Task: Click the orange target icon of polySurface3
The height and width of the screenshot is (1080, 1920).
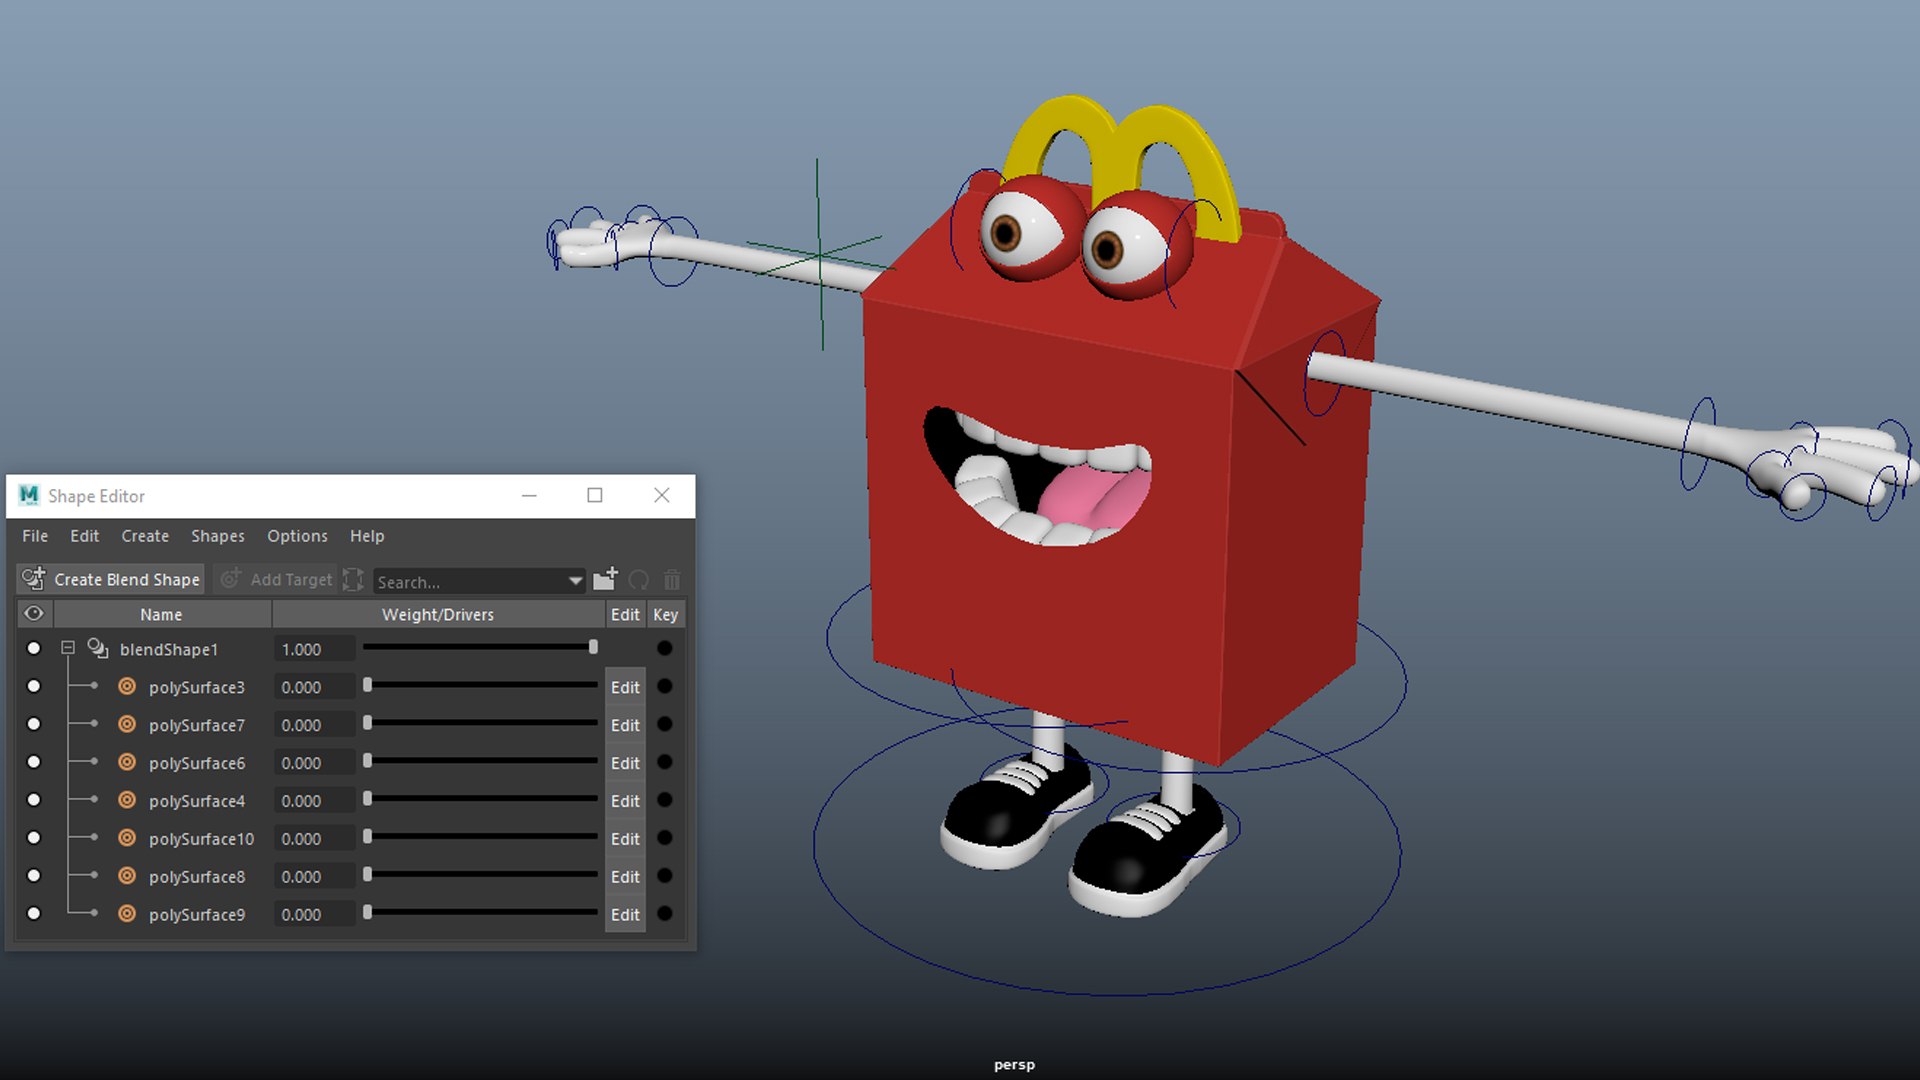Action: point(127,687)
